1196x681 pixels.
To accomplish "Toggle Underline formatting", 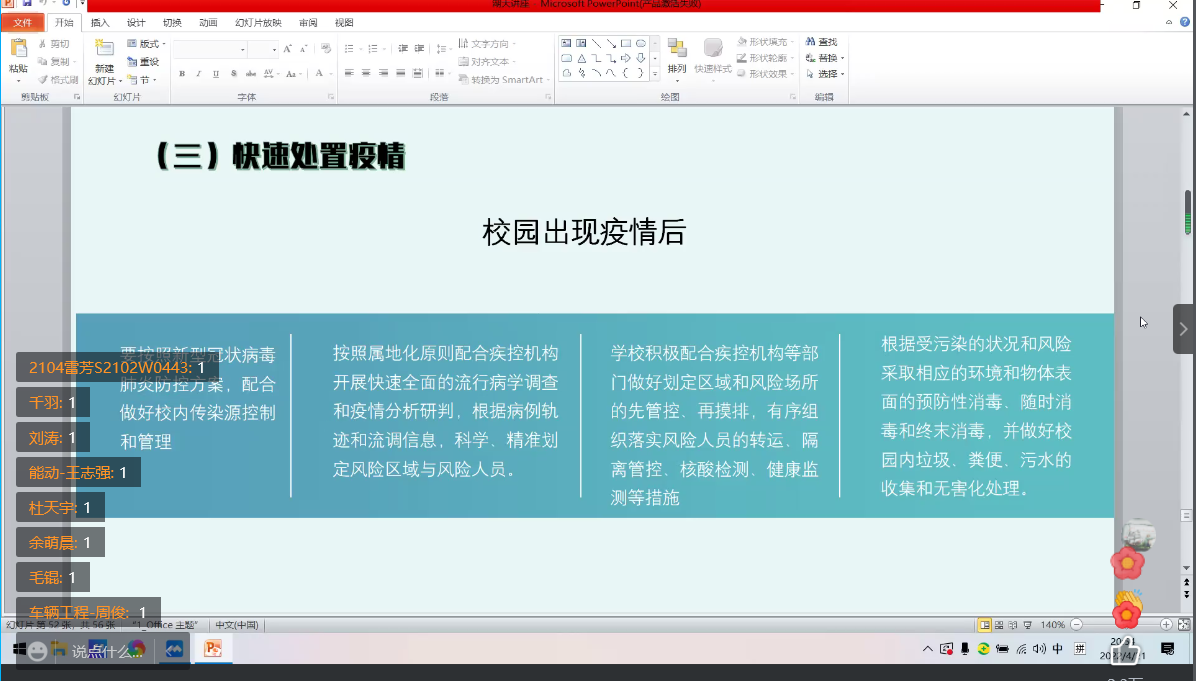I will pyautogui.click(x=216, y=74).
